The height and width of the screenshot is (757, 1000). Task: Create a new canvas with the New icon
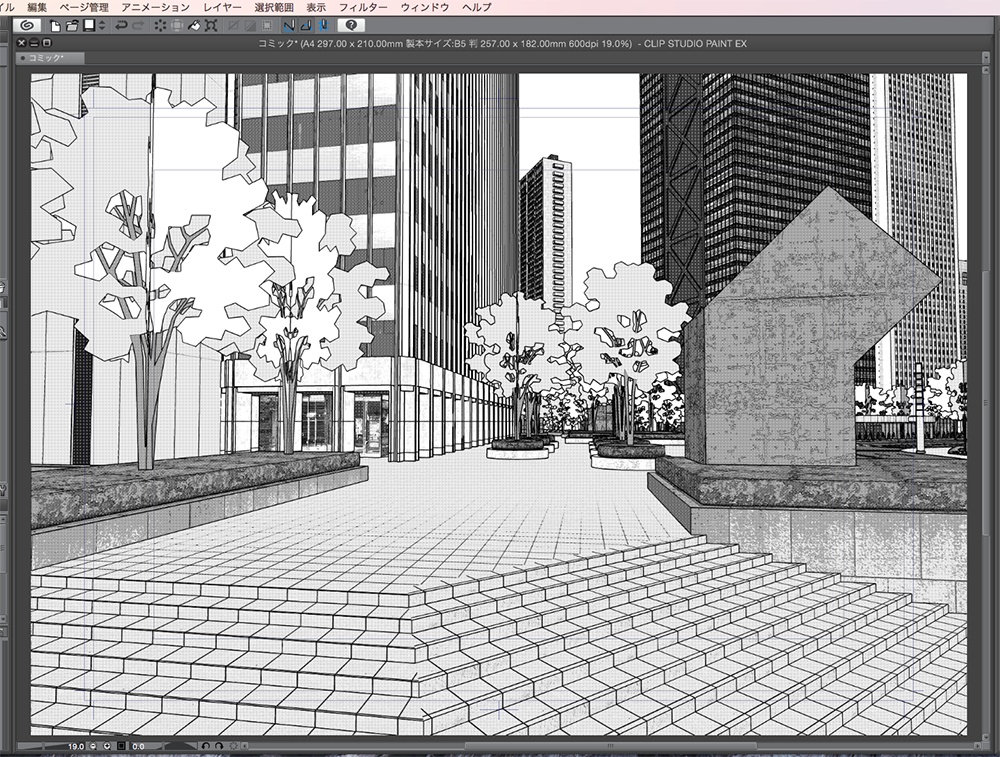click(x=54, y=27)
